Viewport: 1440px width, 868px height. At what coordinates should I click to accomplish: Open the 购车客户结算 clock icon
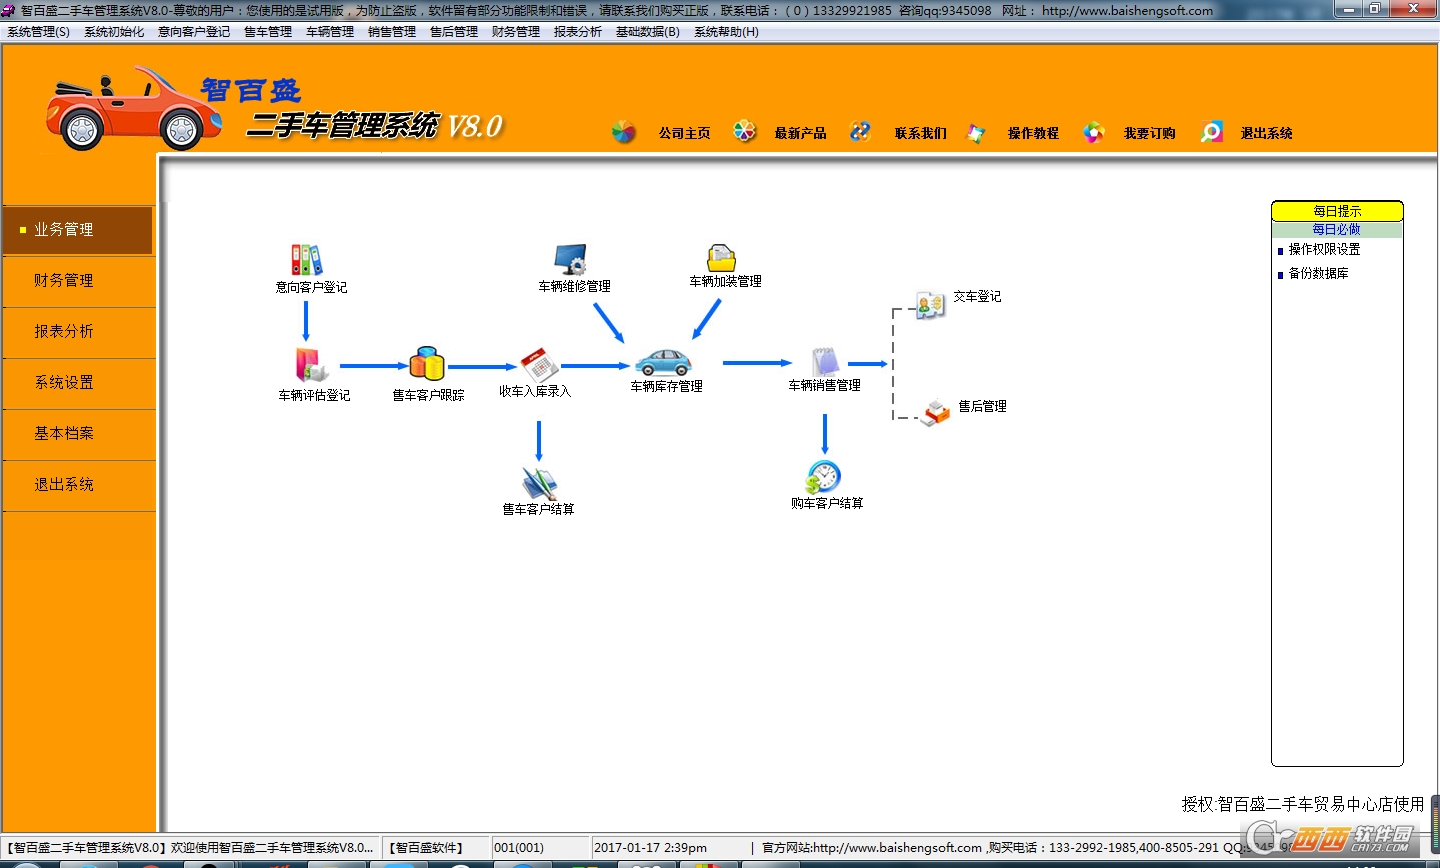(823, 477)
